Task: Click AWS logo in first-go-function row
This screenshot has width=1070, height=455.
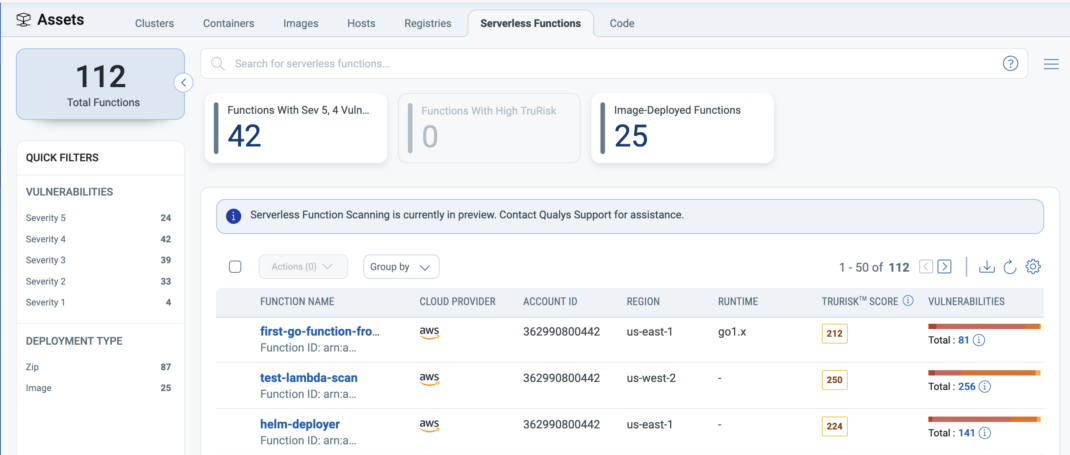Action: click(x=429, y=332)
